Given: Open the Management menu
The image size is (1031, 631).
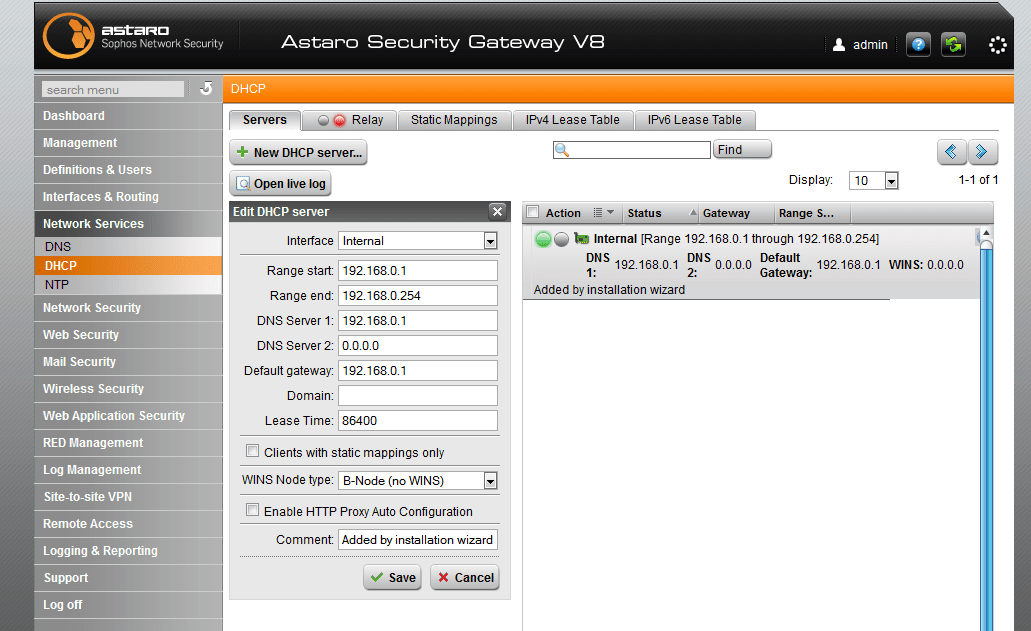Looking at the screenshot, I should pyautogui.click(x=128, y=143).
